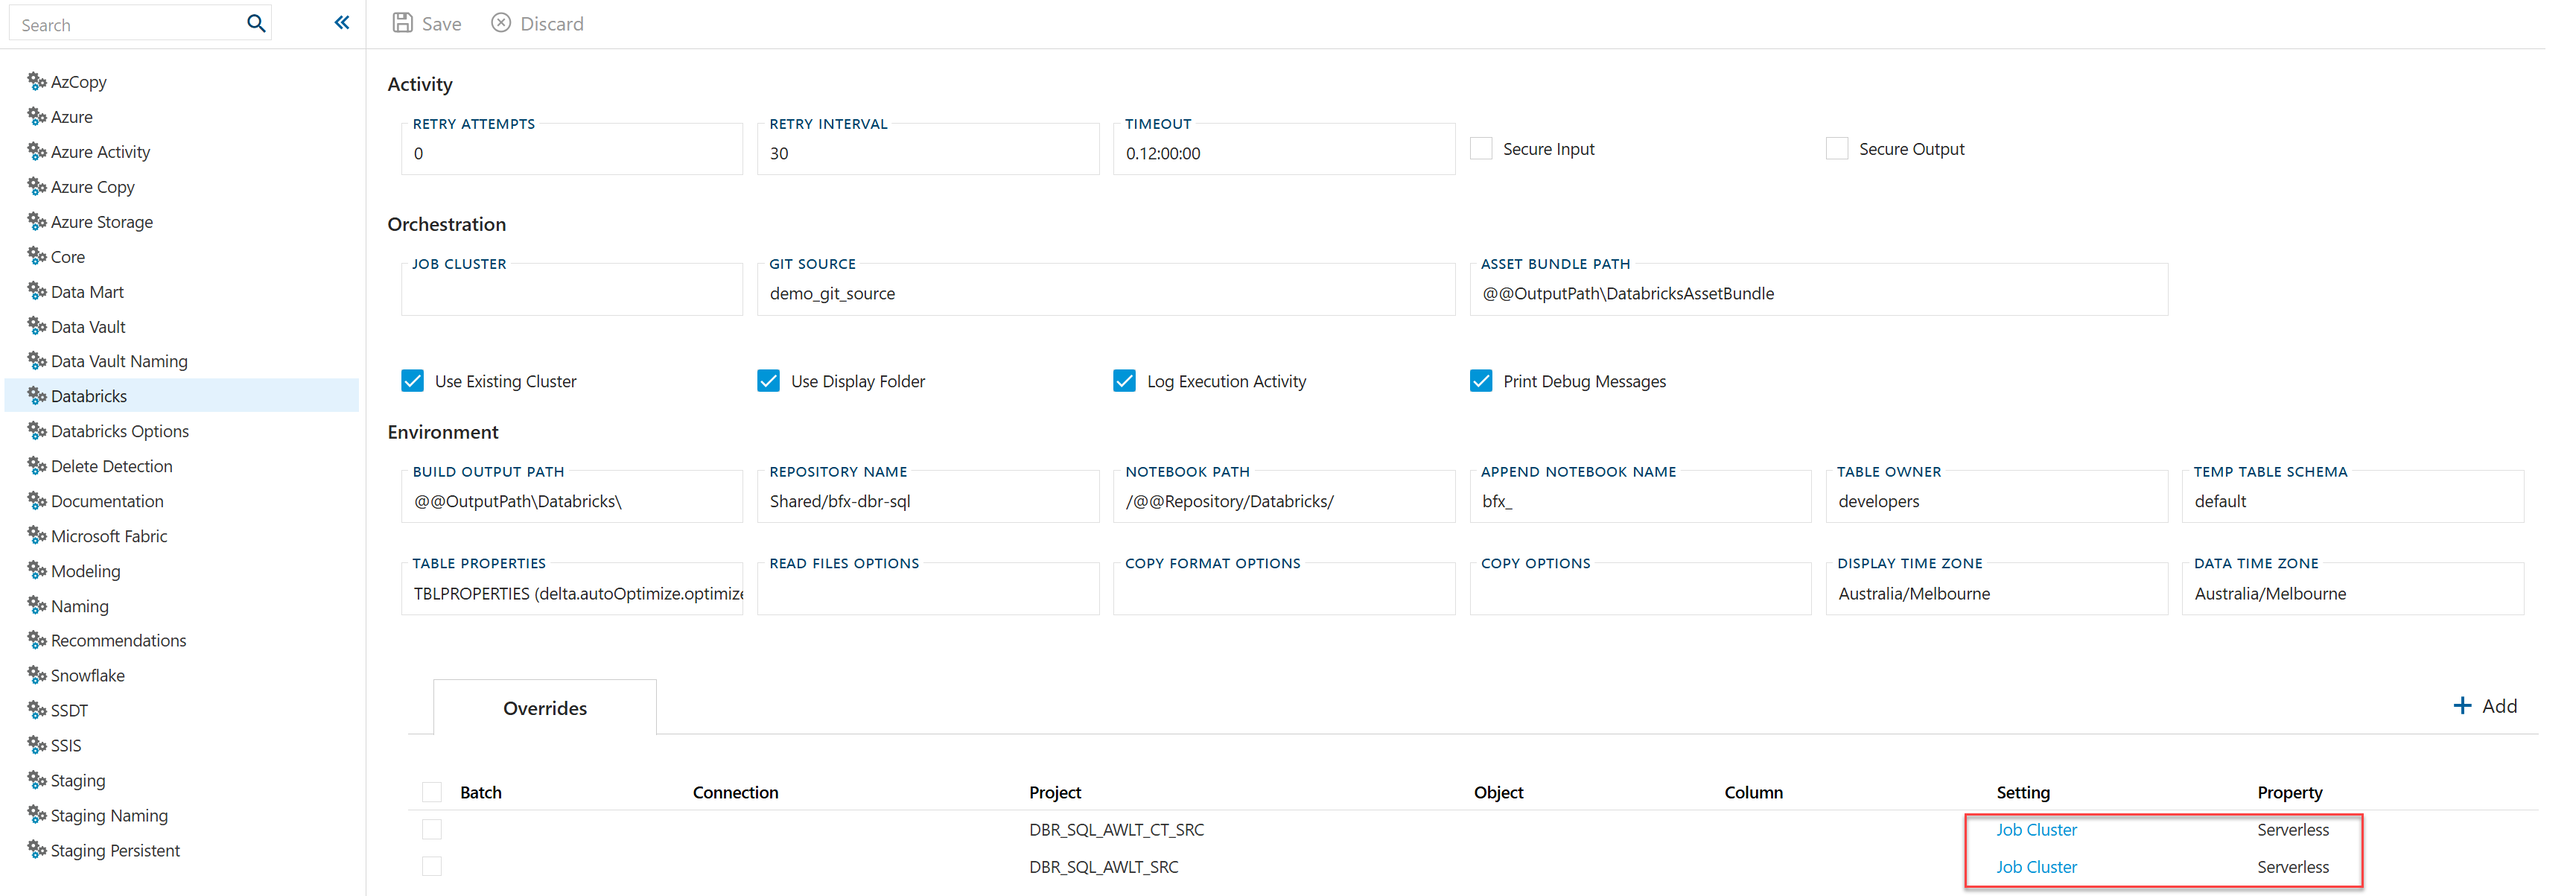Viewport: 2573px width, 896px height.
Task: Click the Save disk icon
Action: [x=402, y=23]
